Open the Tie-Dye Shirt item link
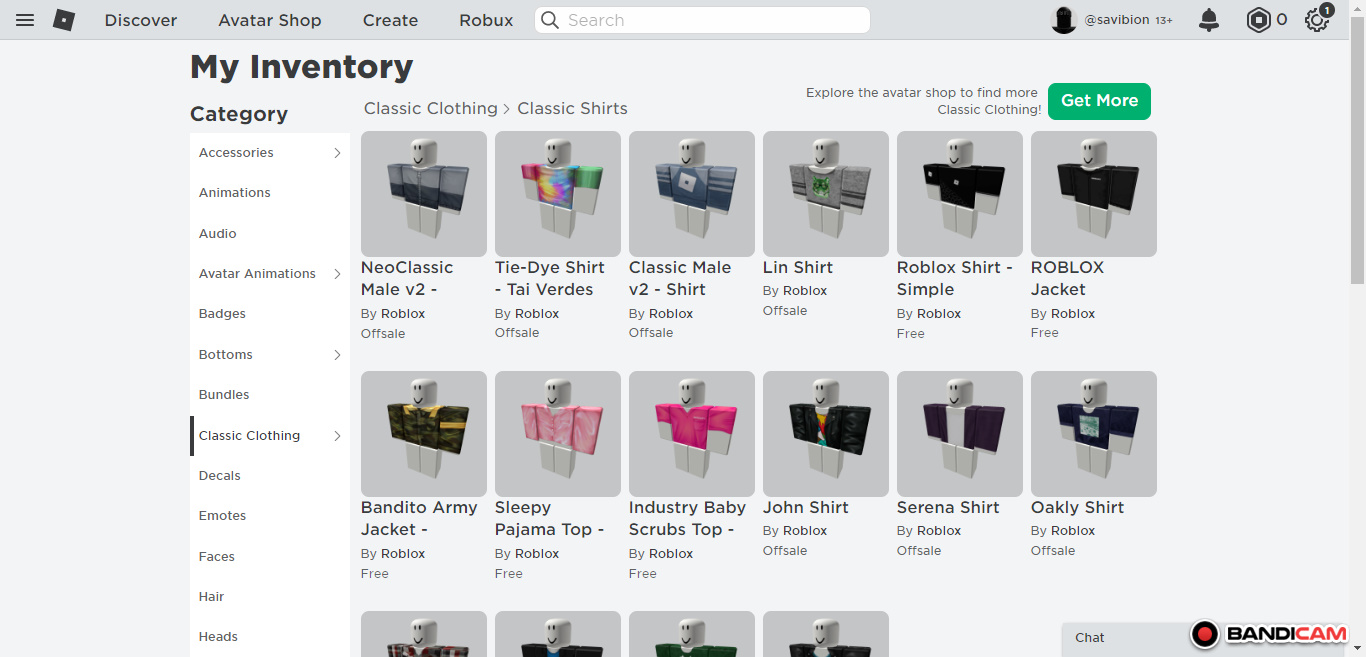Image resolution: width=1366 pixels, height=657 pixels. [550, 278]
